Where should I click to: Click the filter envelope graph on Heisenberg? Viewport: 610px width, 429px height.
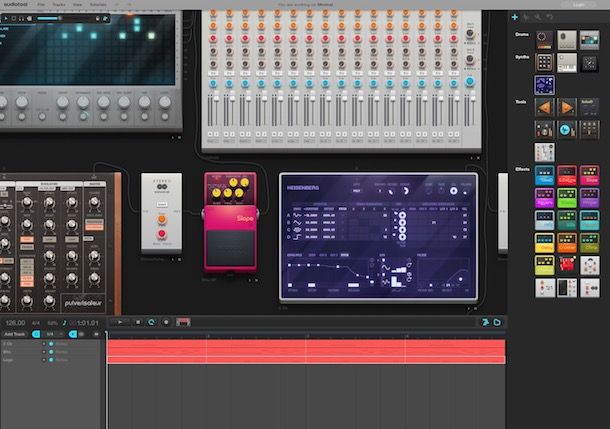pyautogui.click(x=443, y=273)
